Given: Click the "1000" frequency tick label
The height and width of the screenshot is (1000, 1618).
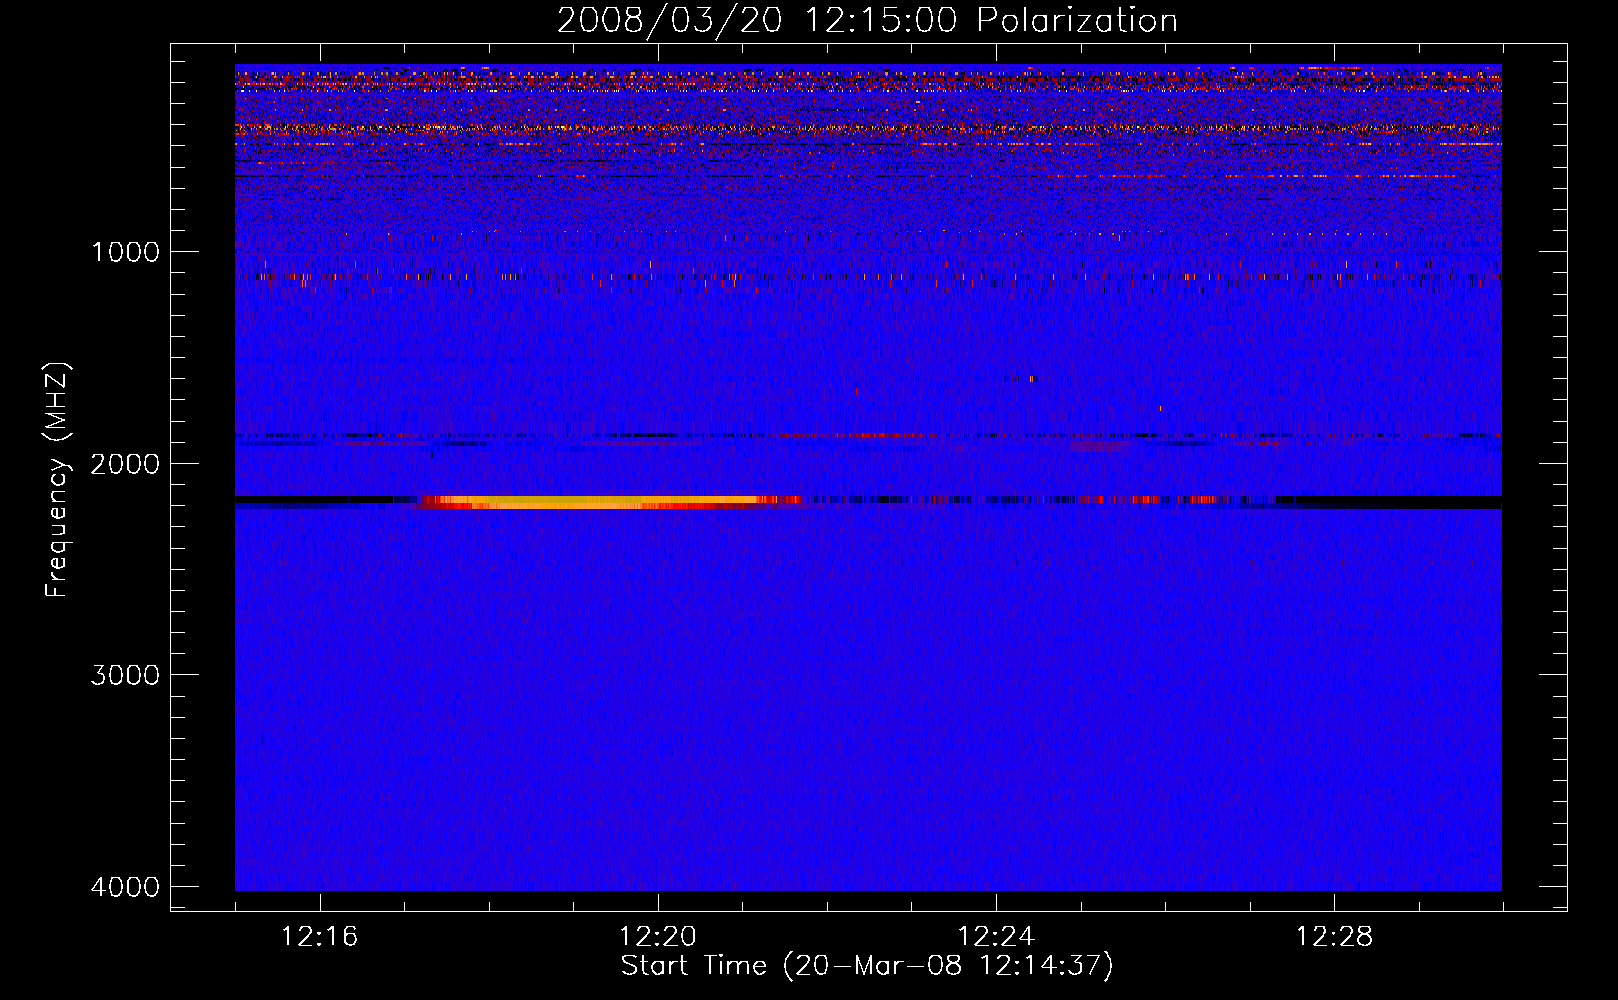Looking at the screenshot, I should point(125,251).
